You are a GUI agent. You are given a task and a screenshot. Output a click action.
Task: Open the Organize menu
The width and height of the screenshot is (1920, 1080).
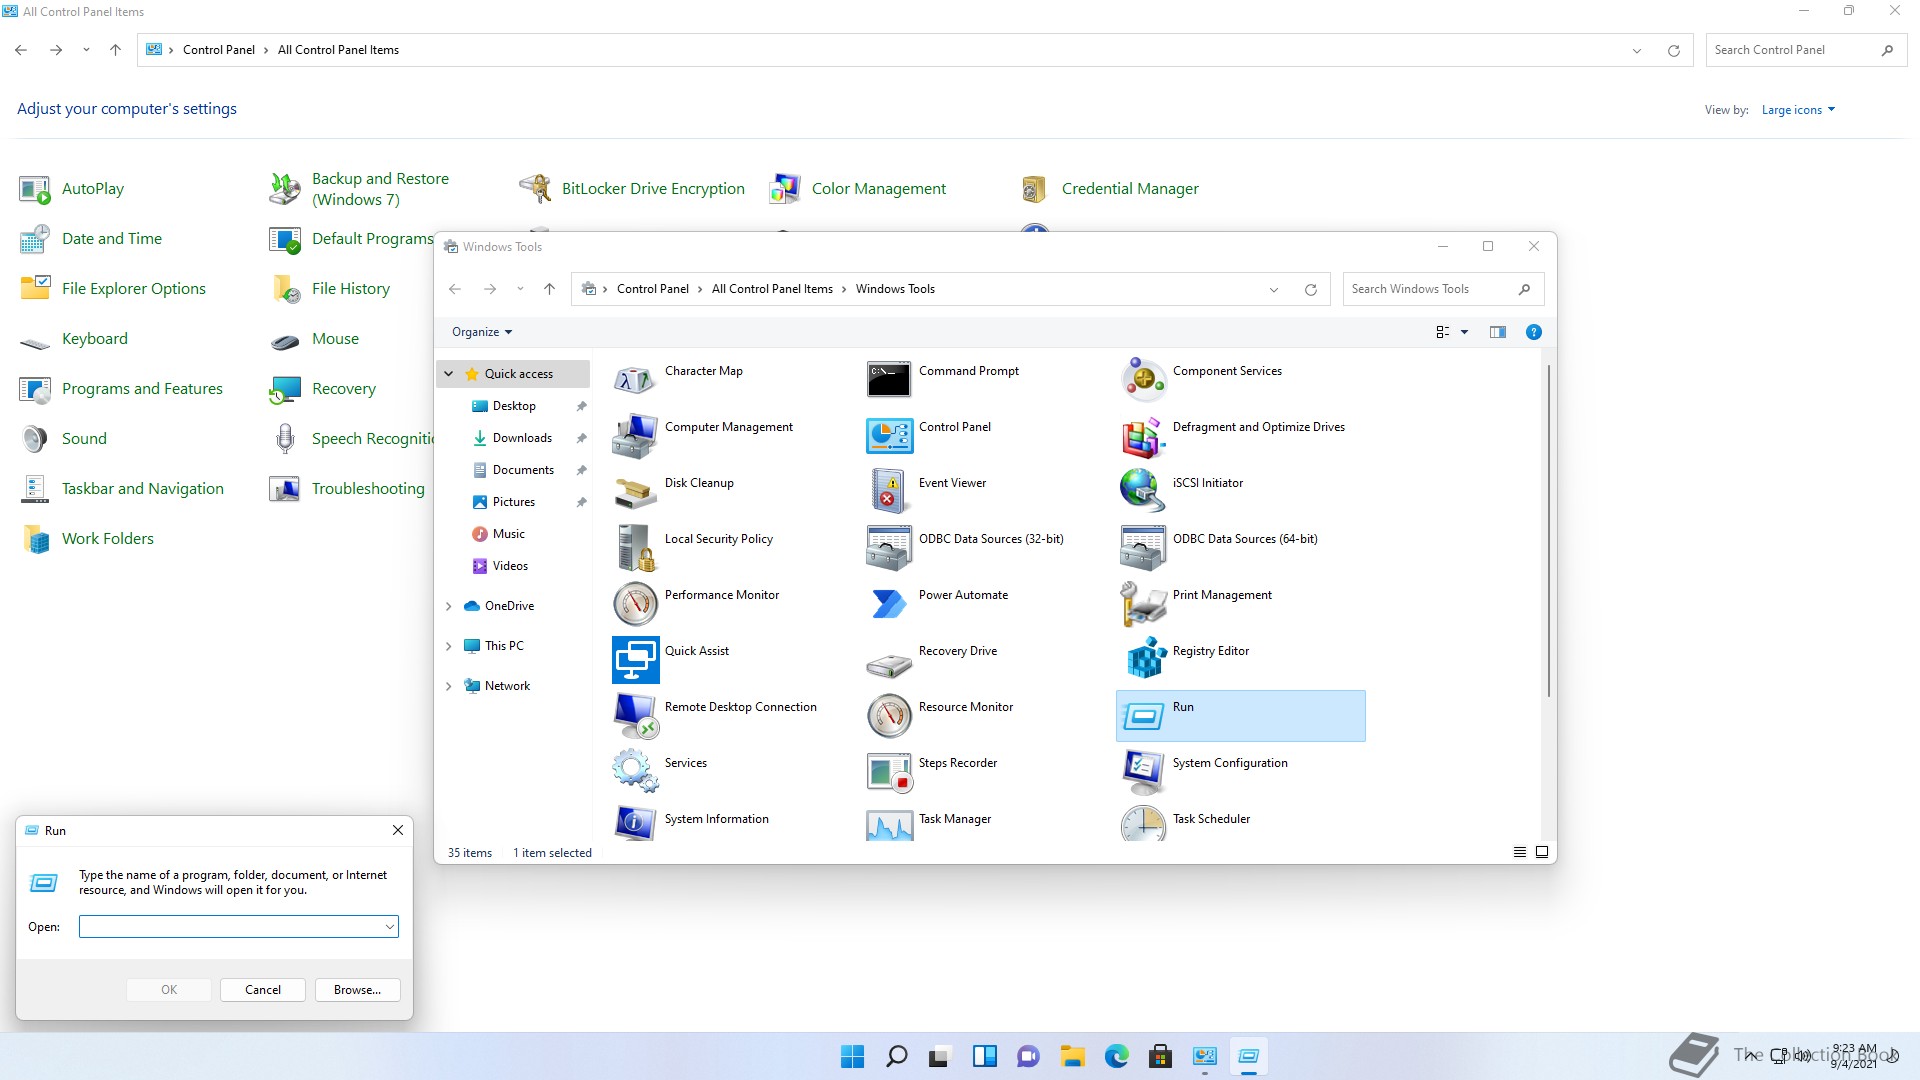(x=482, y=332)
